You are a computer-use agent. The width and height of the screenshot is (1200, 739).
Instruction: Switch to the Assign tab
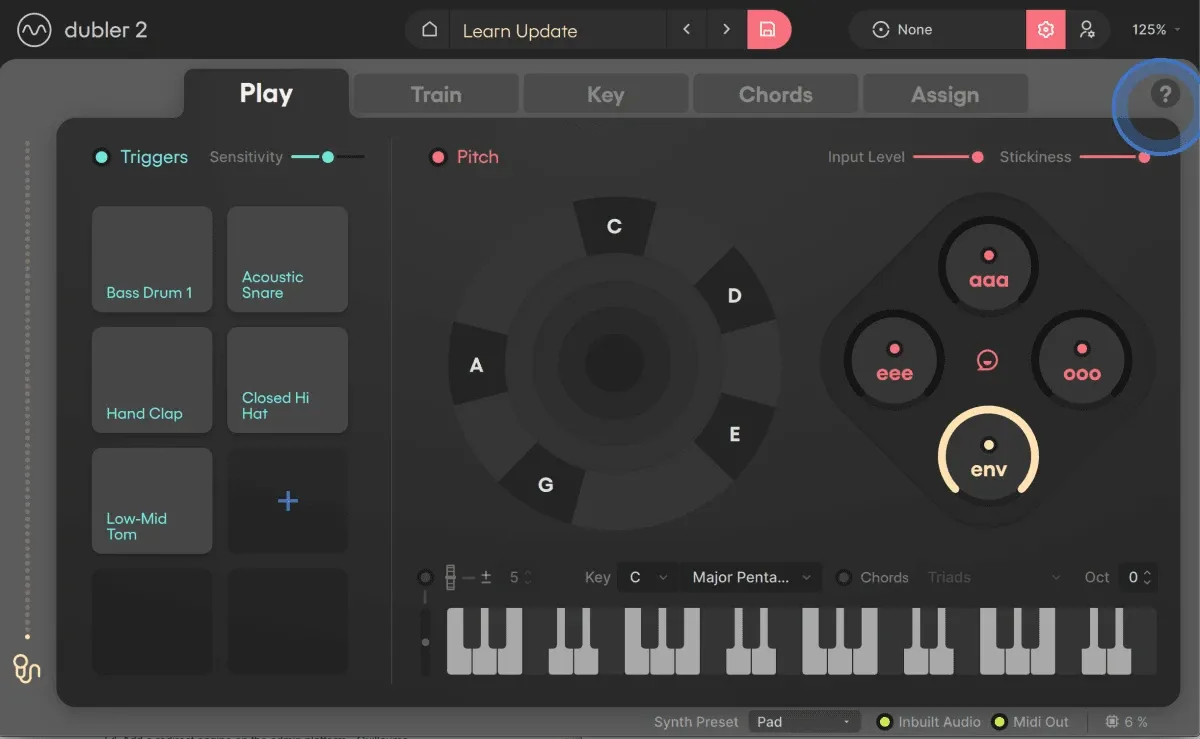[x=945, y=95]
